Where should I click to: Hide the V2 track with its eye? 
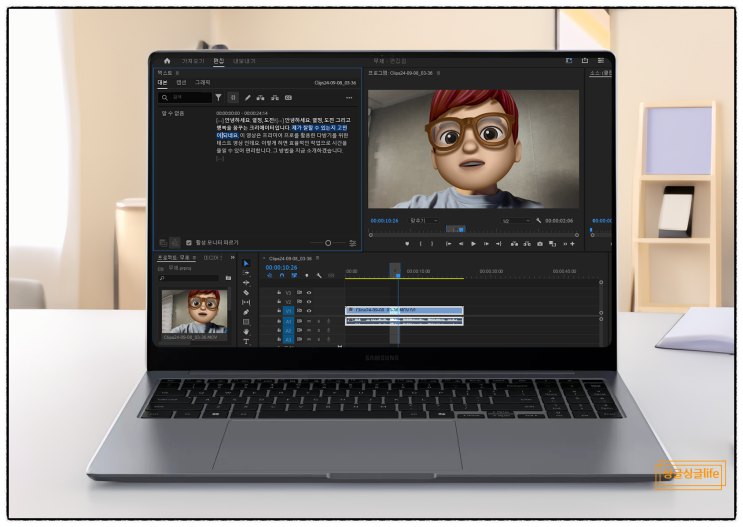point(309,301)
